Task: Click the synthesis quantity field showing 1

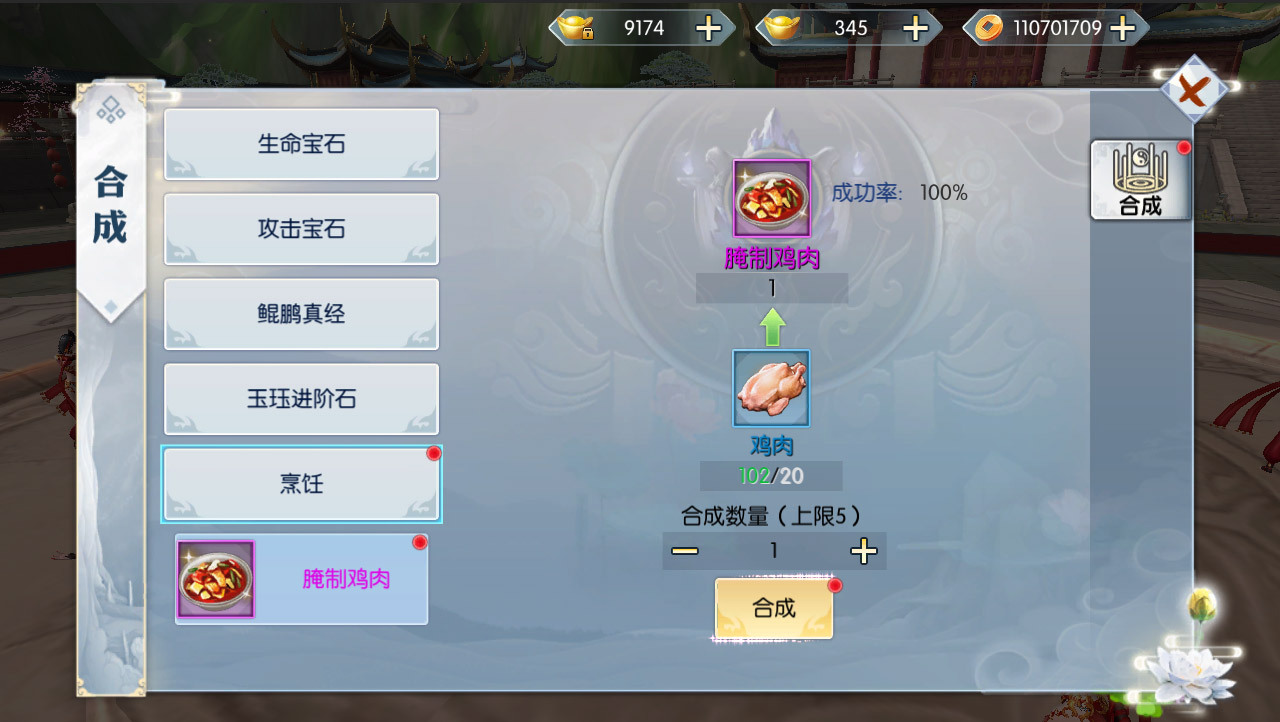Action: pyautogui.click(x=773, y=551)
